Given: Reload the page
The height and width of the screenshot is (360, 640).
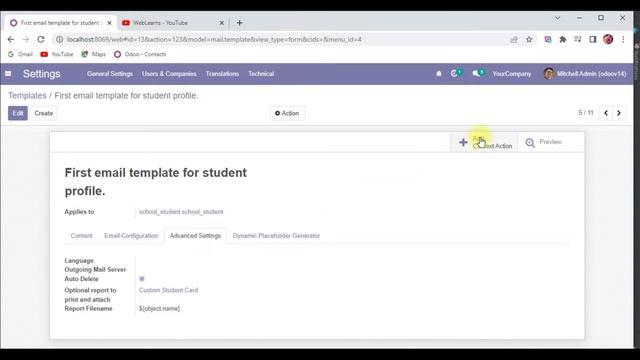Looking at the screenshot, I should click(x=41, y=40).
